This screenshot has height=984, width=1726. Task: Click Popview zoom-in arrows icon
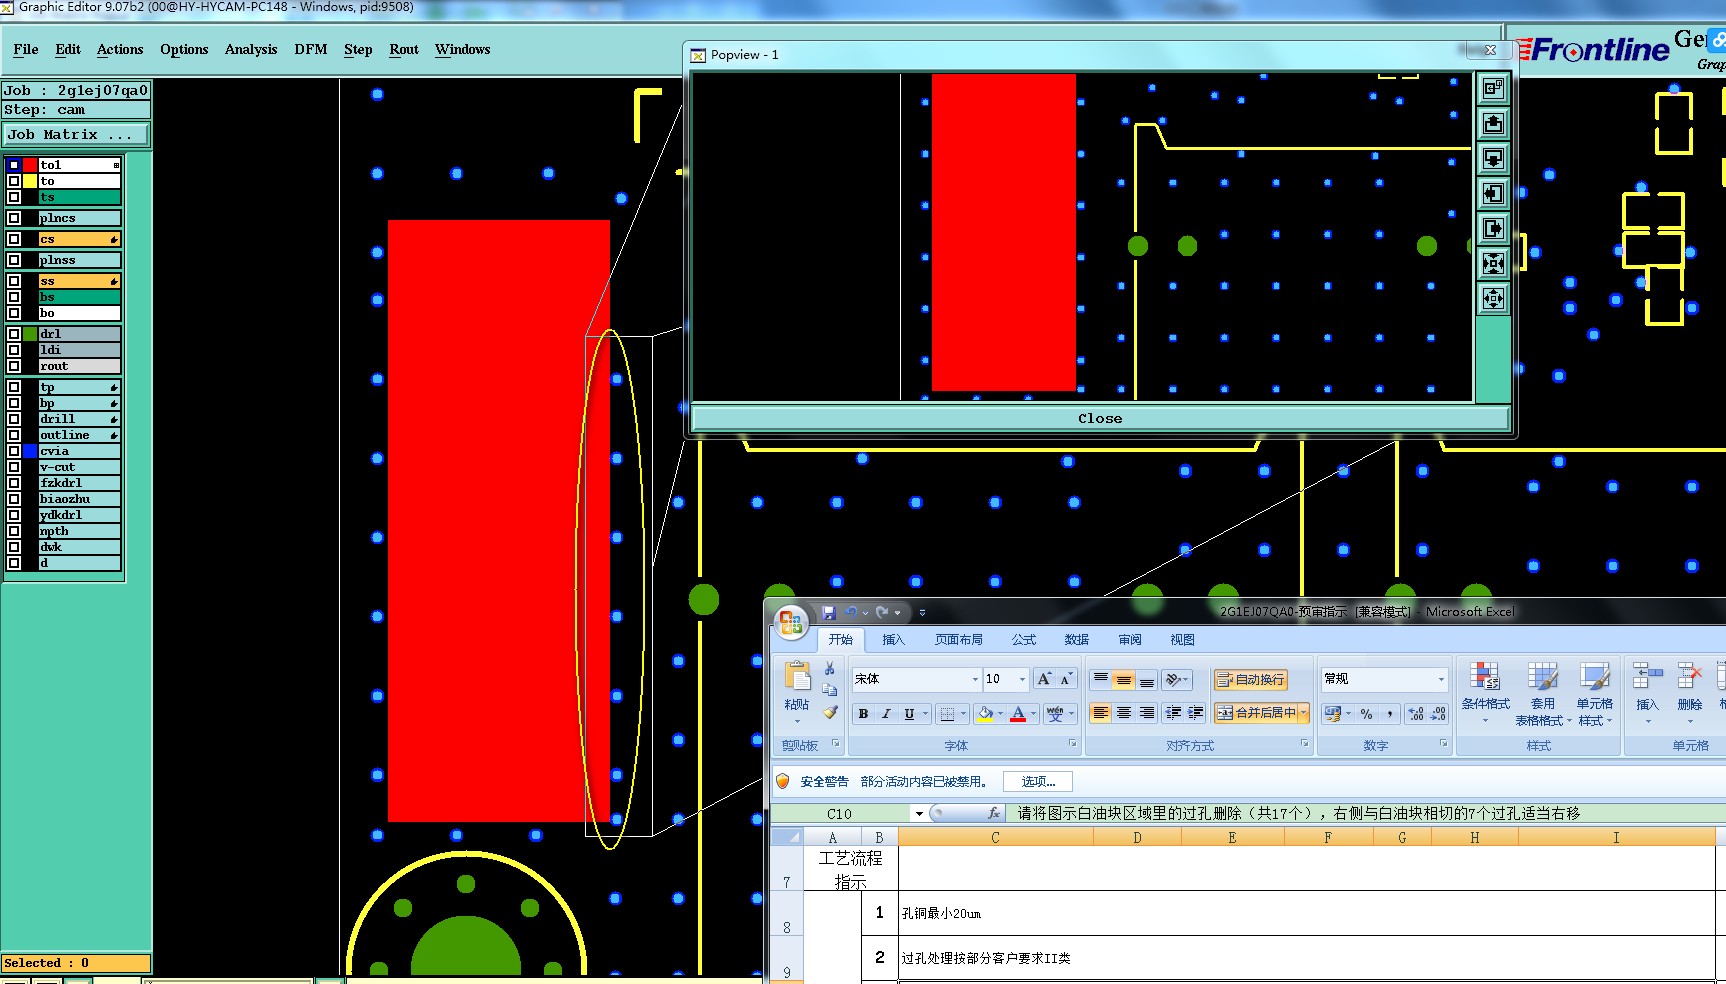pyautogui.click(x=1493, y=263)
